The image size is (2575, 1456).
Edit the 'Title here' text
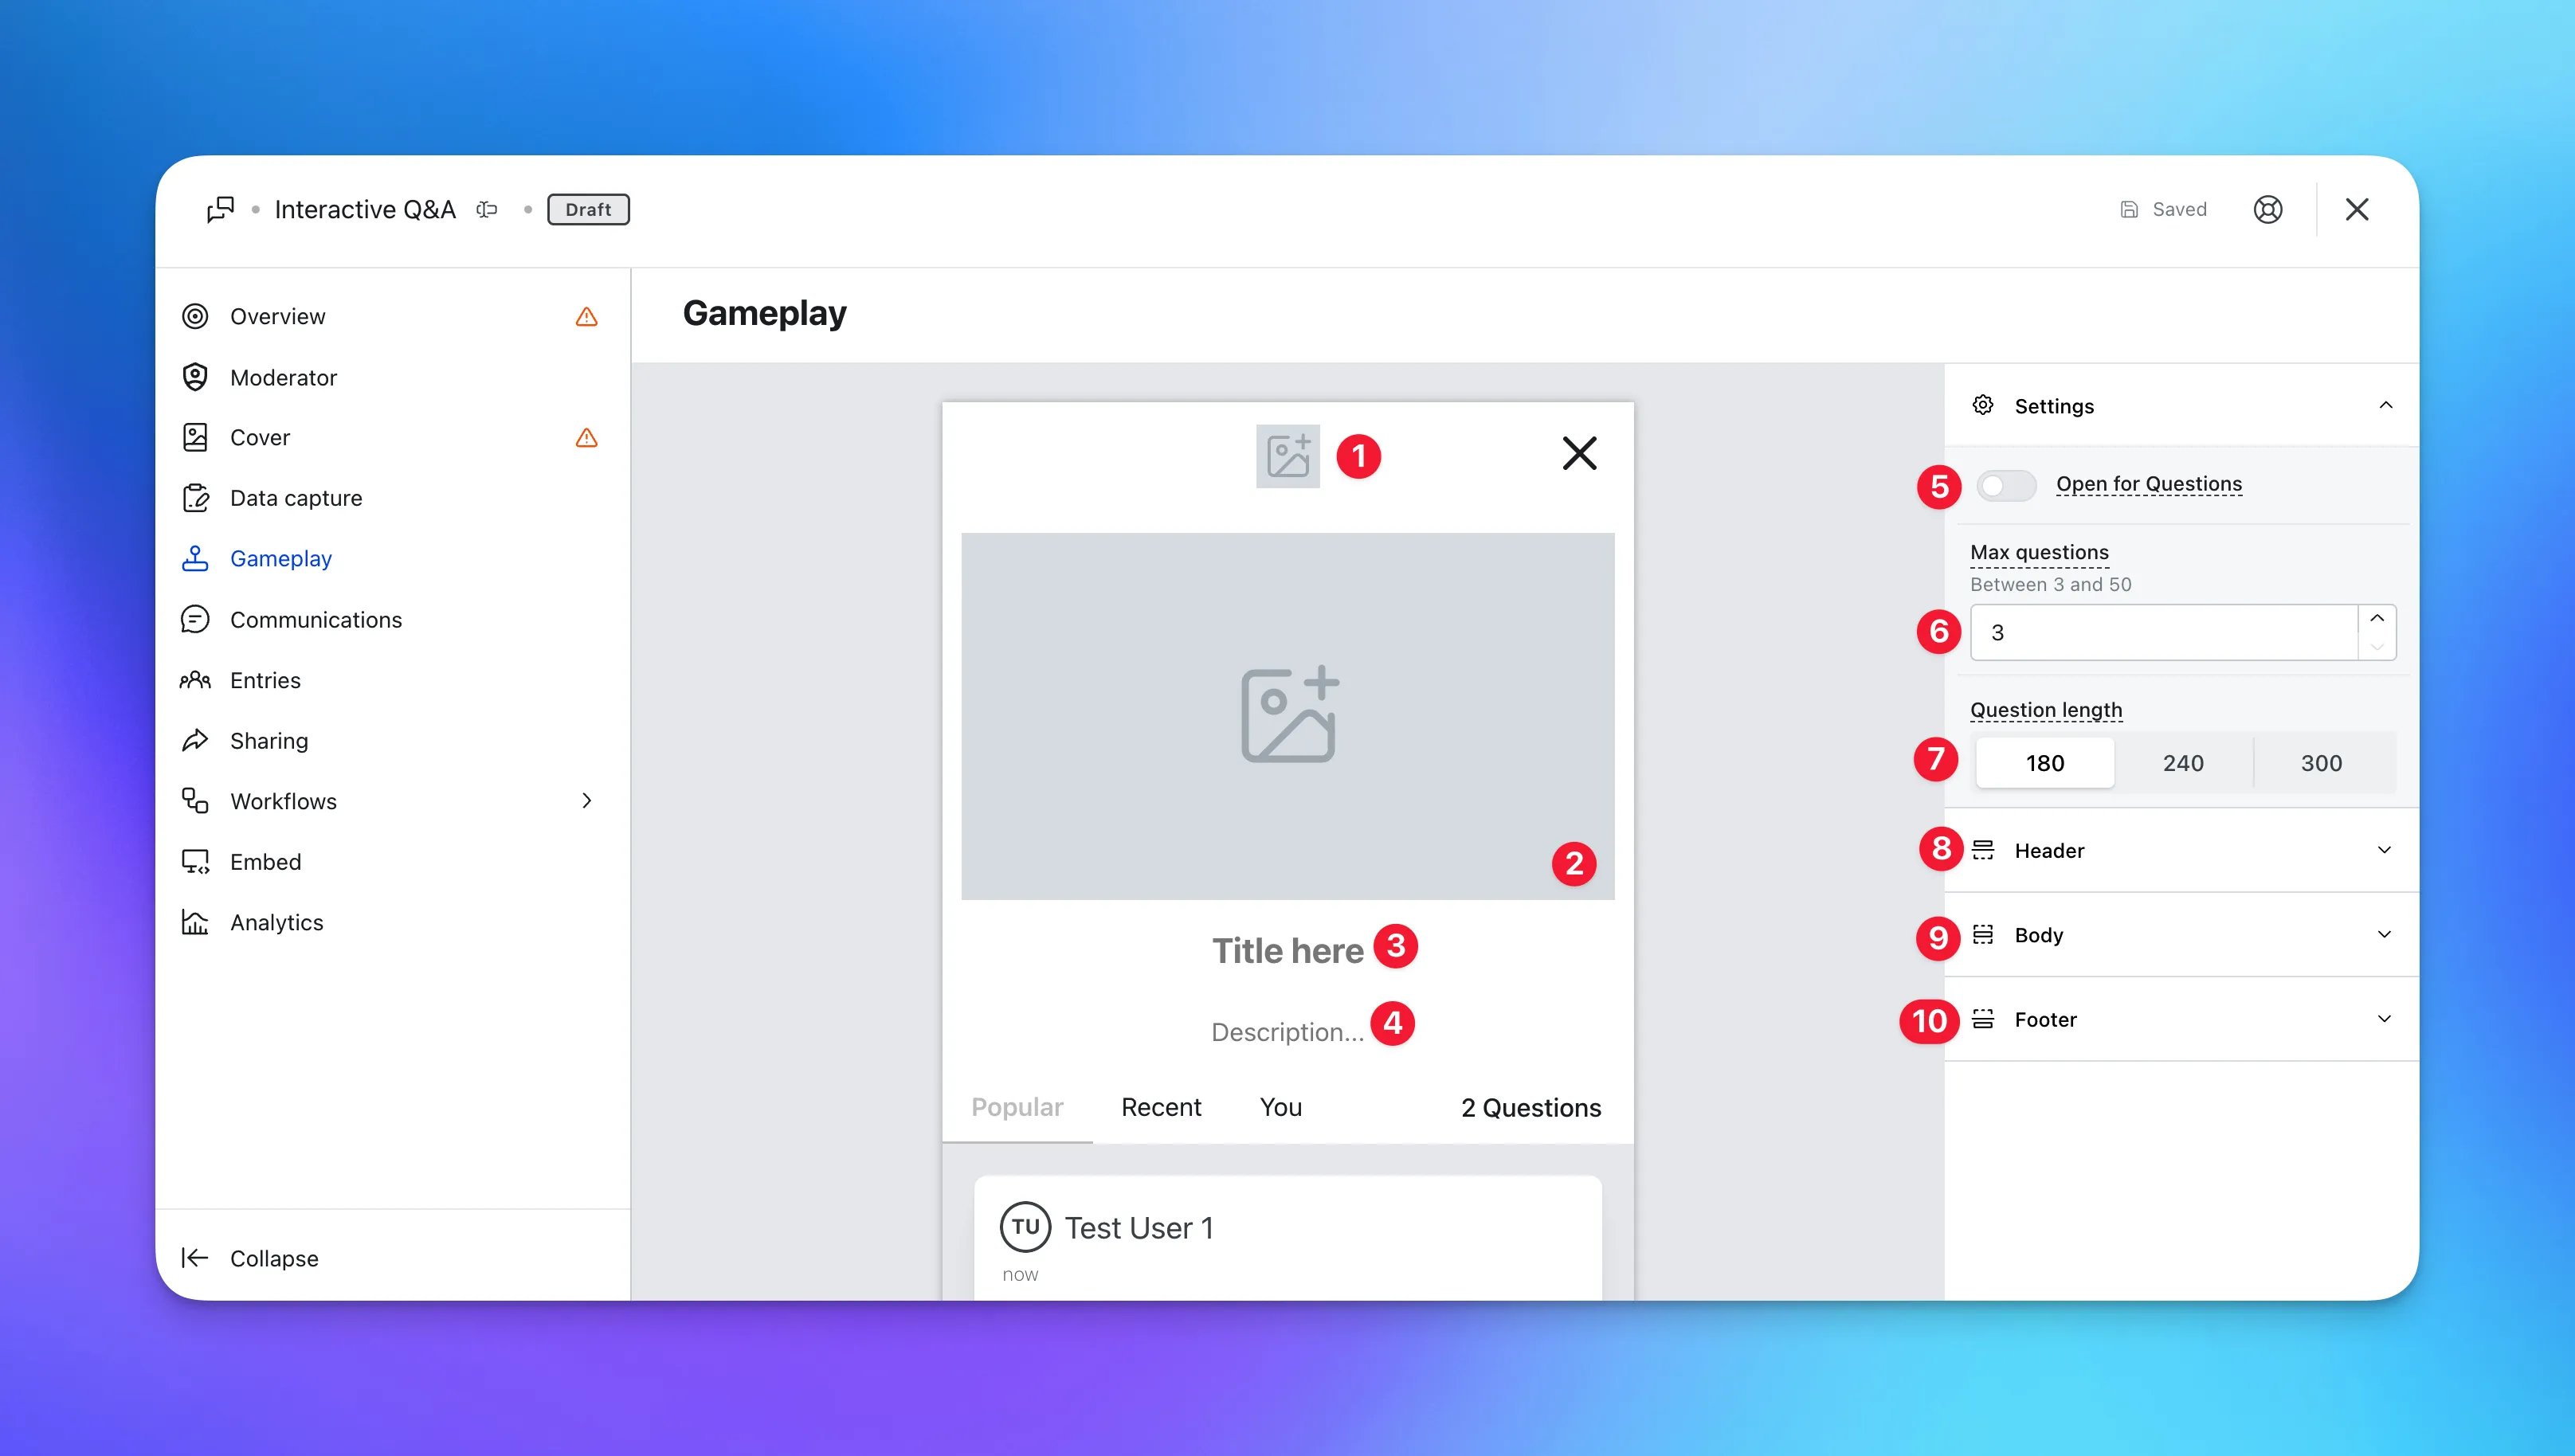click(1288, 950)
